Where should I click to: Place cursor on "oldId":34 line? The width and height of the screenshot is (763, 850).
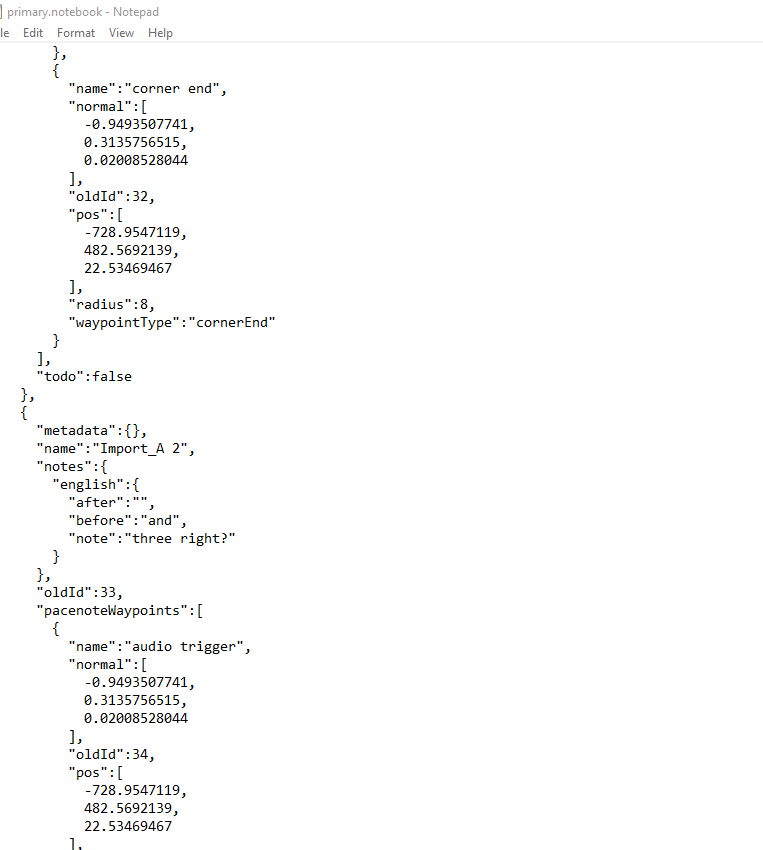point(112,755)
